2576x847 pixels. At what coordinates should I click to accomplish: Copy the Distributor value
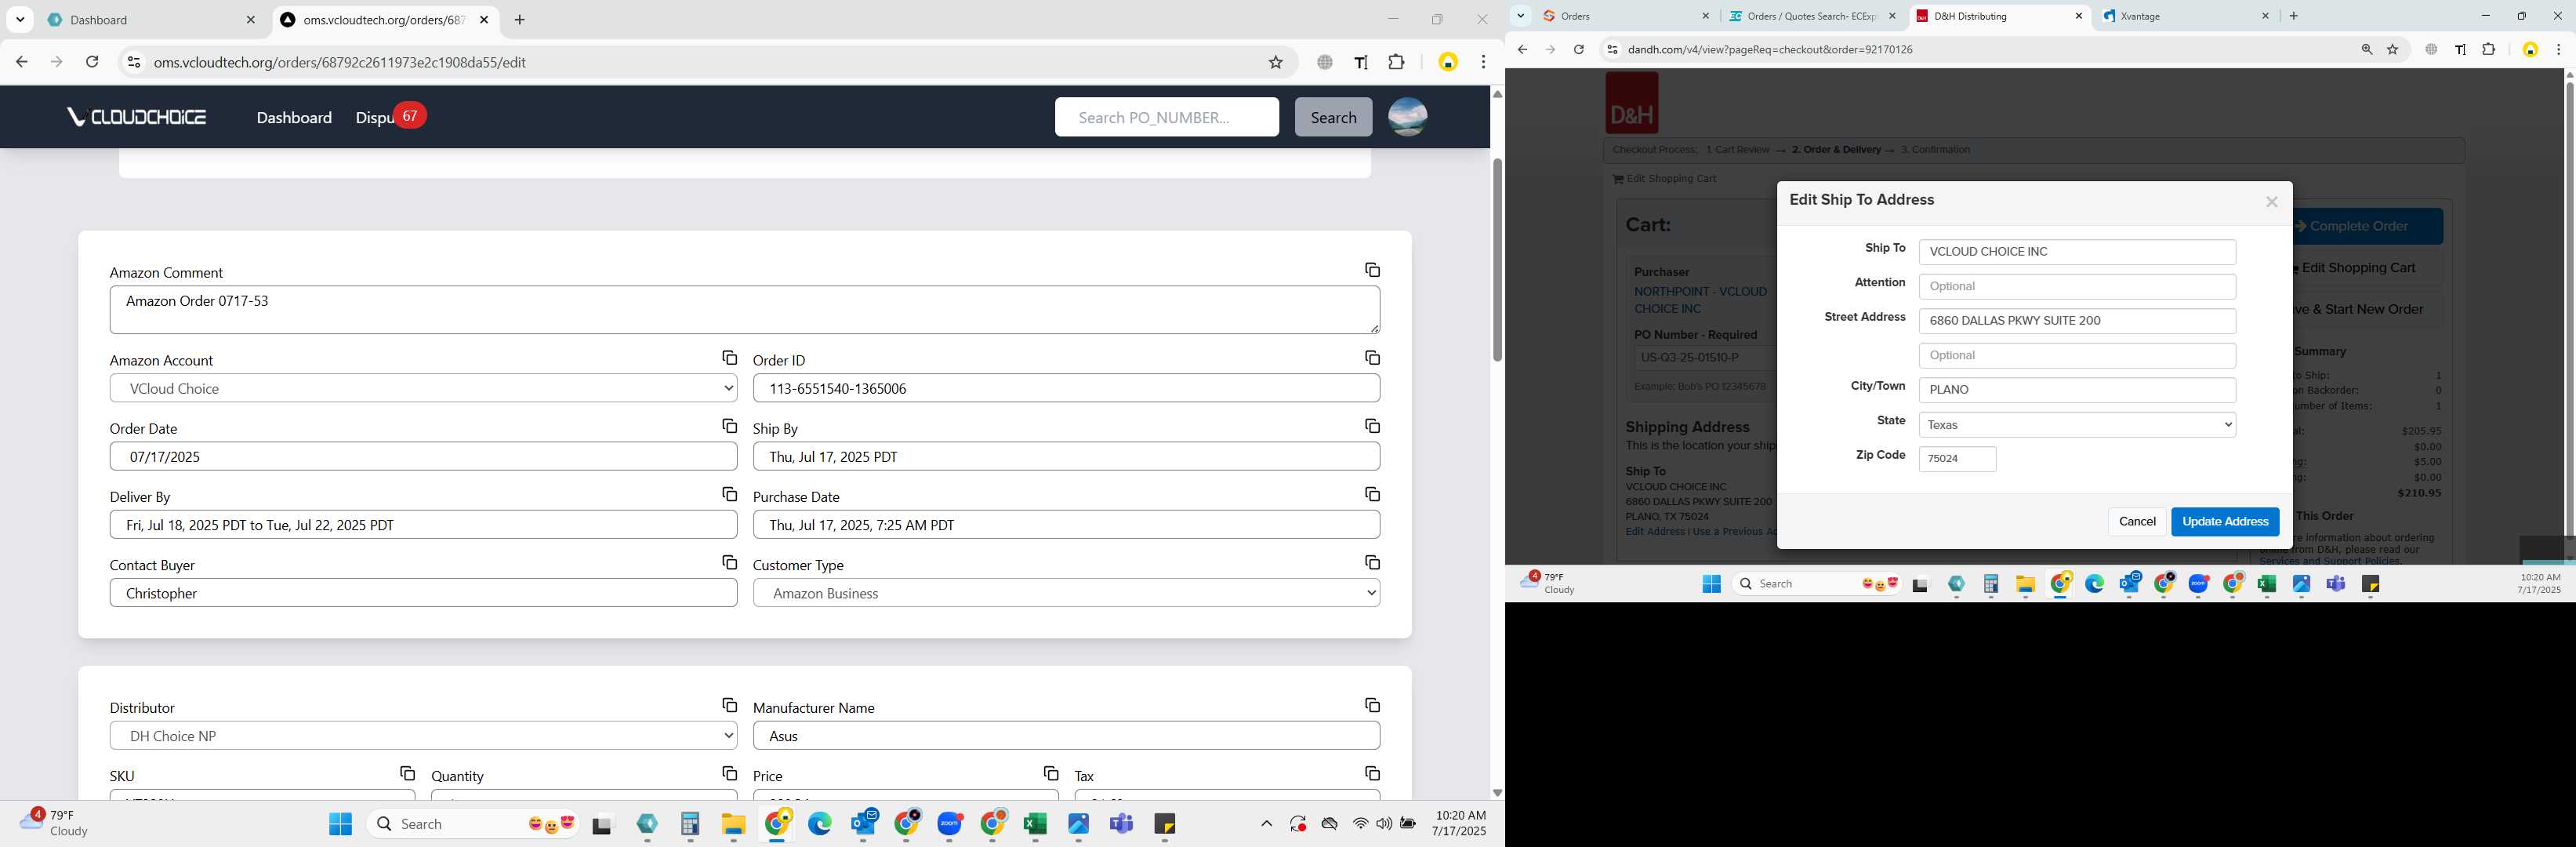[729, 705]
